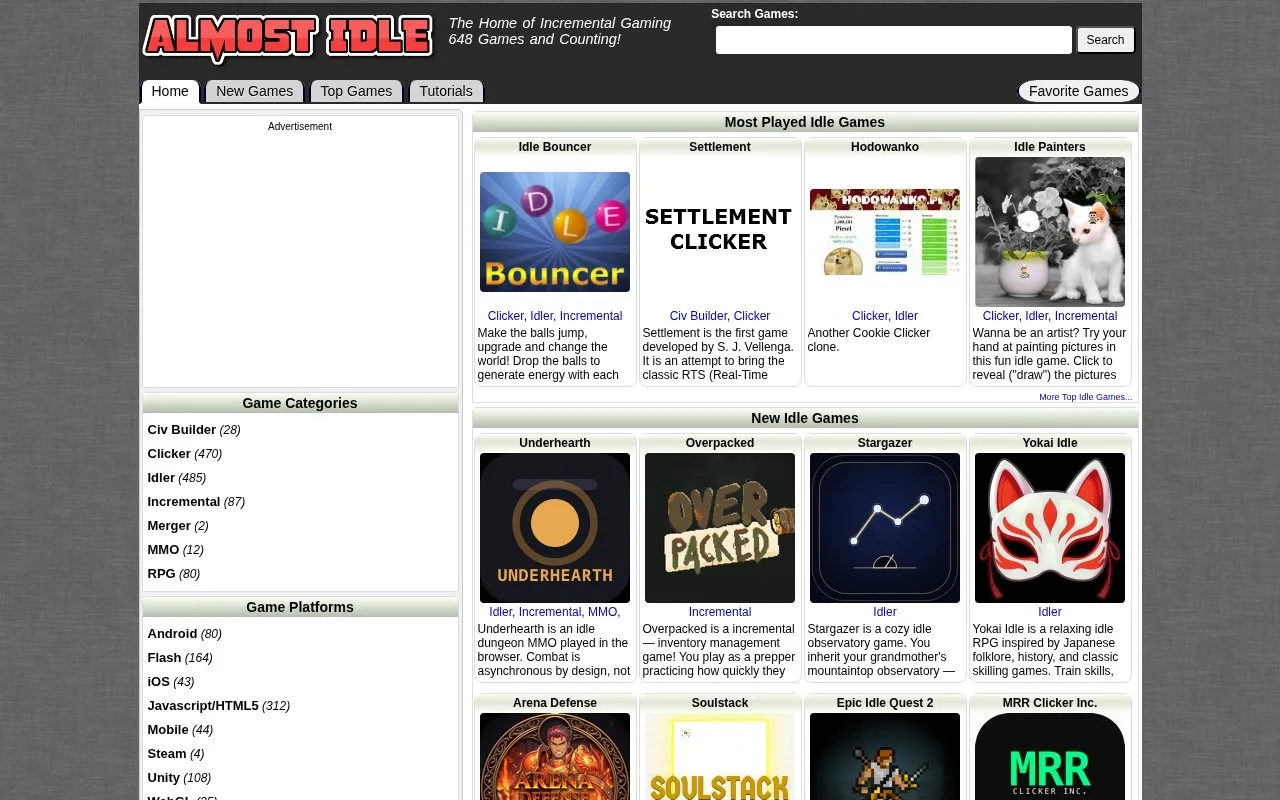
Task: Open the Arena Defense game icon
Action: point(555,756)
